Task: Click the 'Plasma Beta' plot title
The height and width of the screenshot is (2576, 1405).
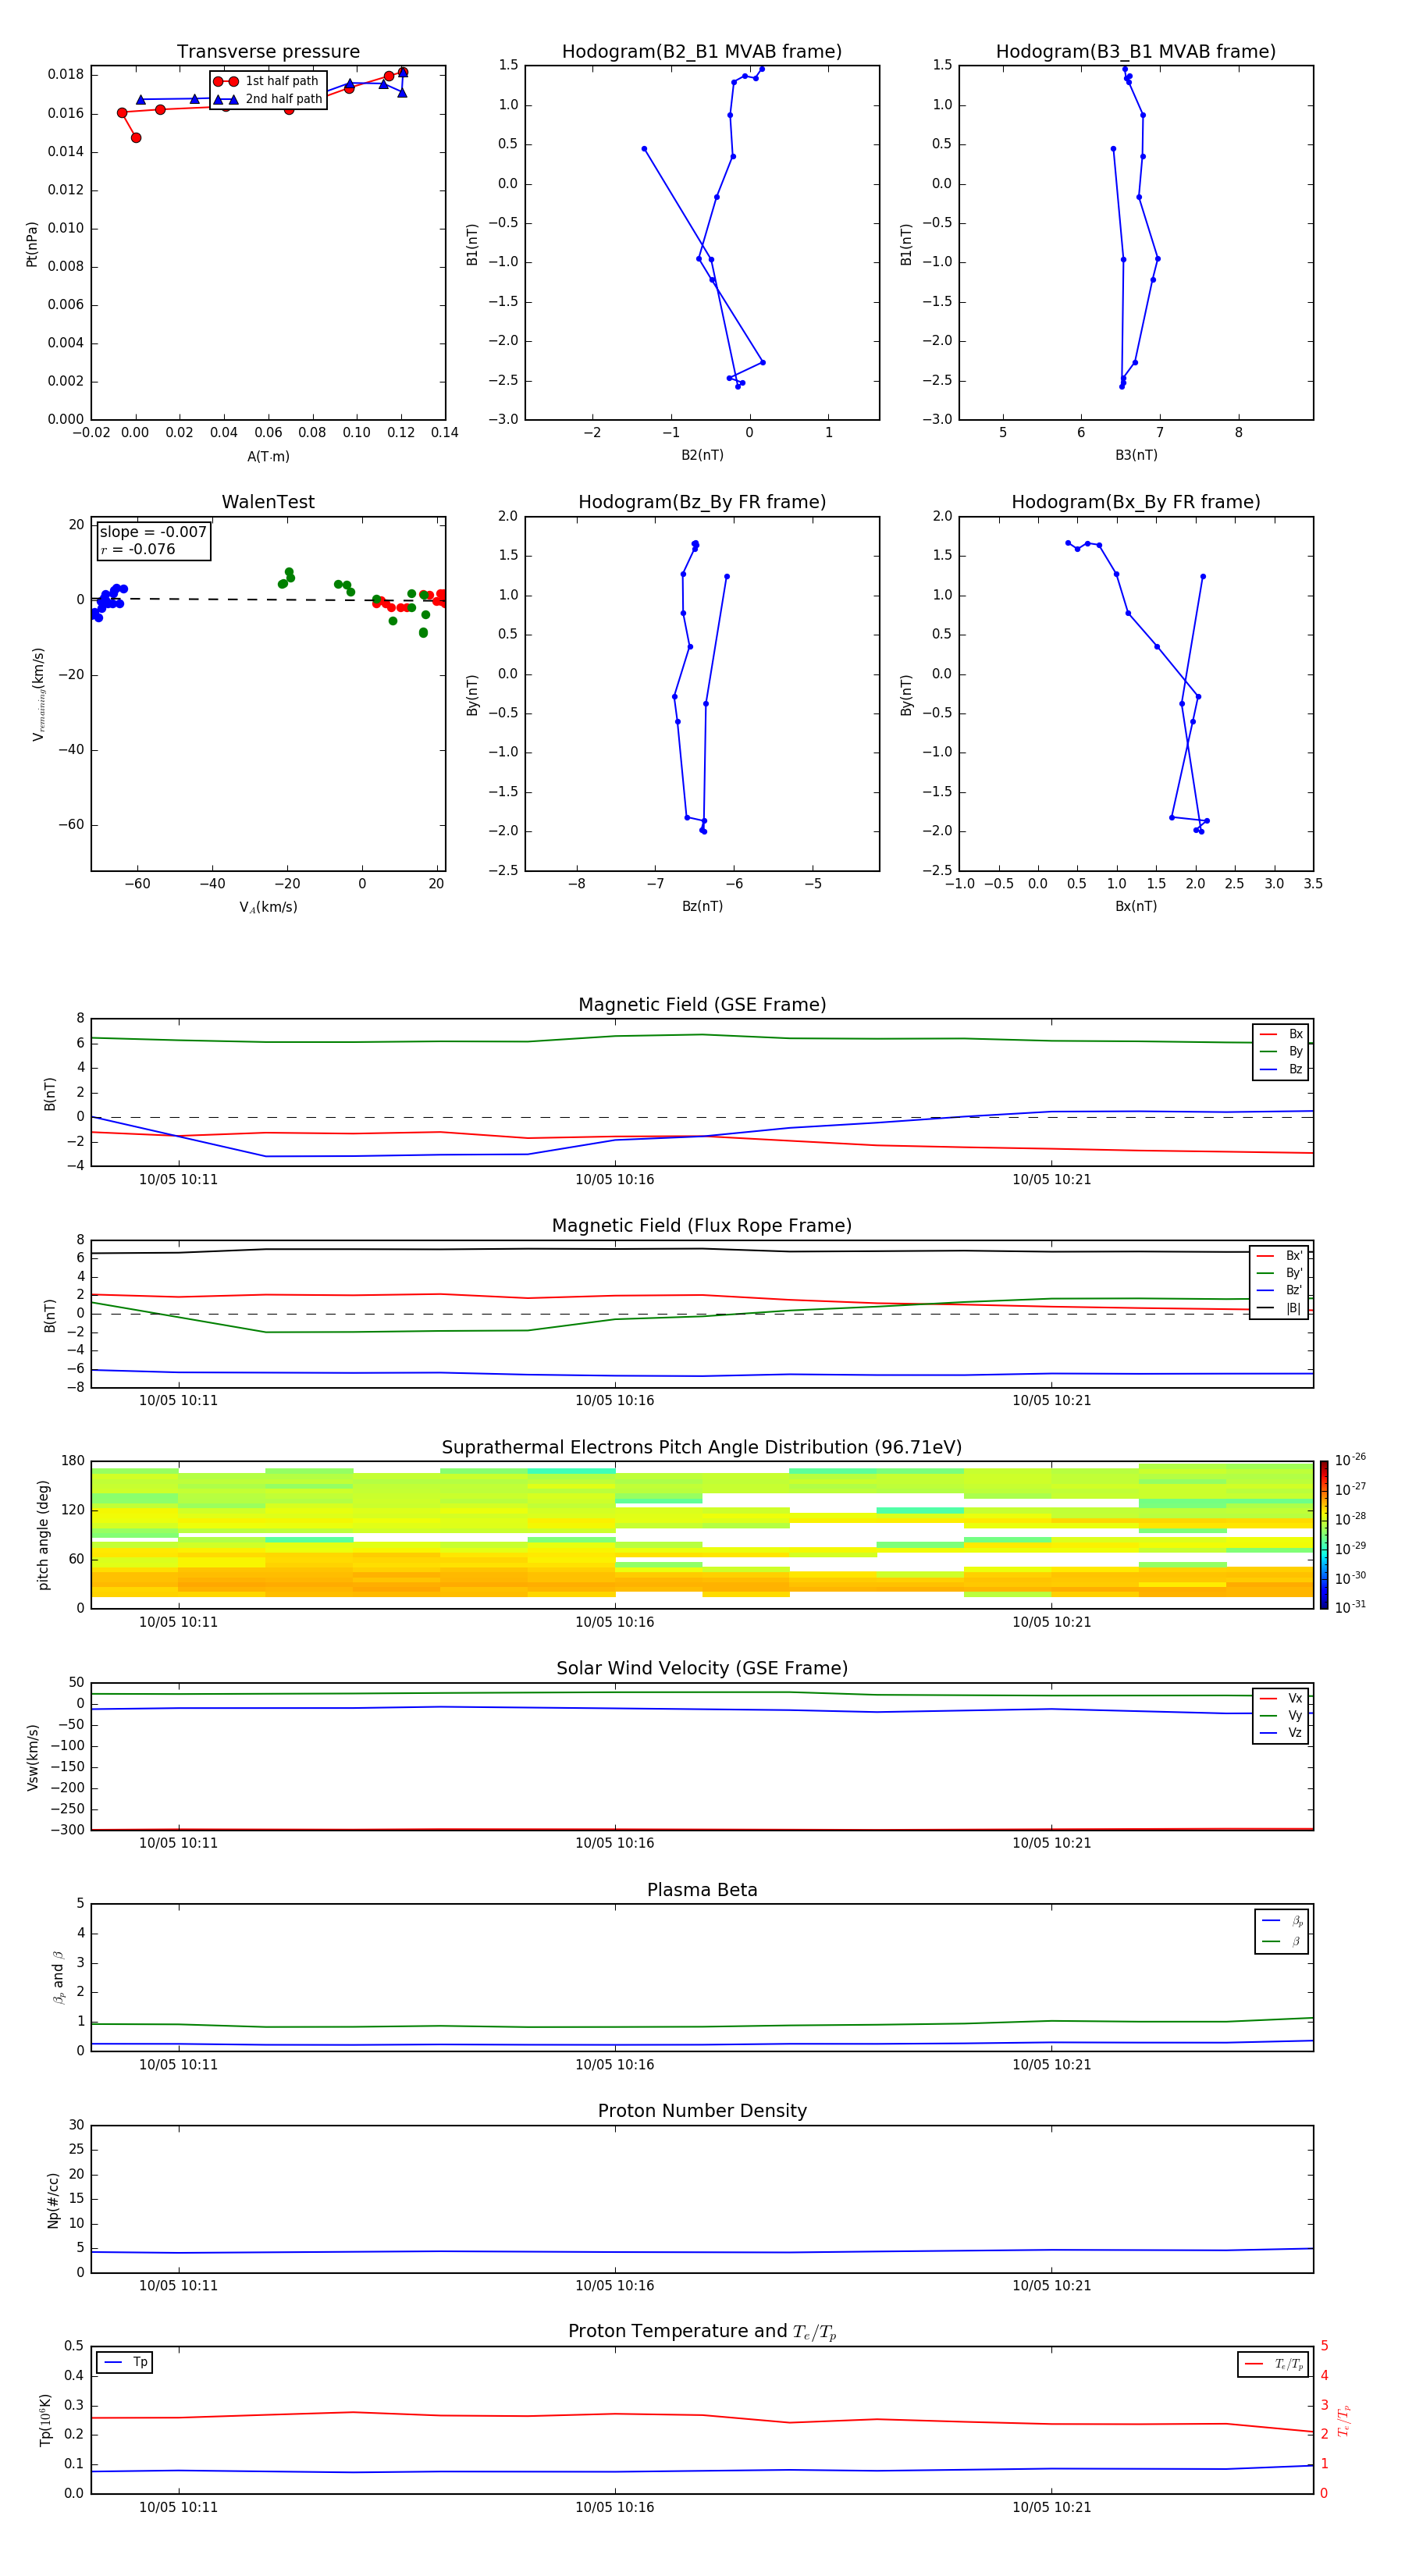Action: 702,1891
